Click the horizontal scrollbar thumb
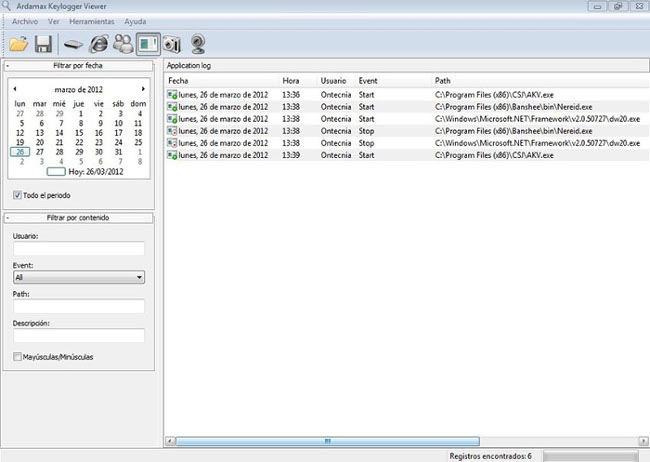Viewport: 650px width, 462px height. pos(327,441)
